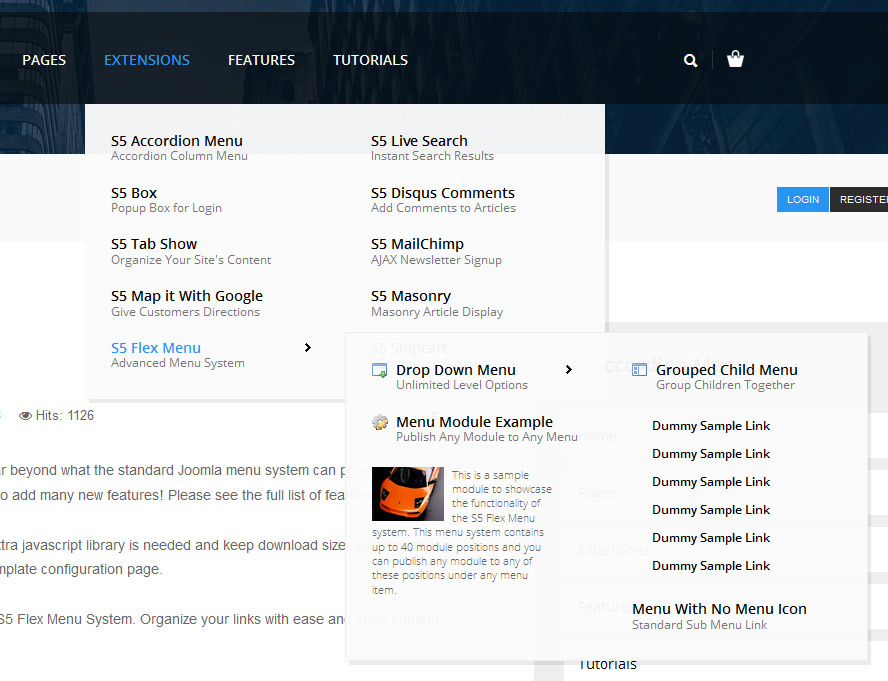Image resolution: width=888 pixels, height=681 pixels.
Task: Open the TUTORIALS menu
Action: (370, 60)
